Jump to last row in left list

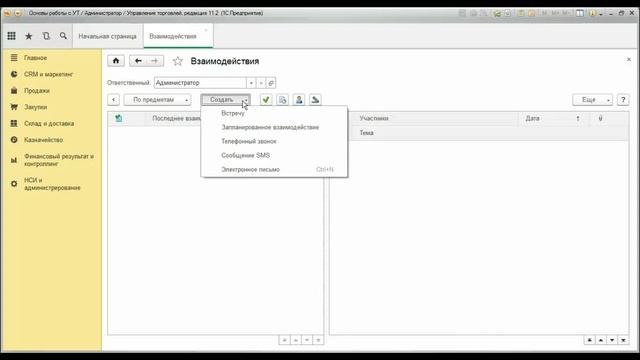318,340
